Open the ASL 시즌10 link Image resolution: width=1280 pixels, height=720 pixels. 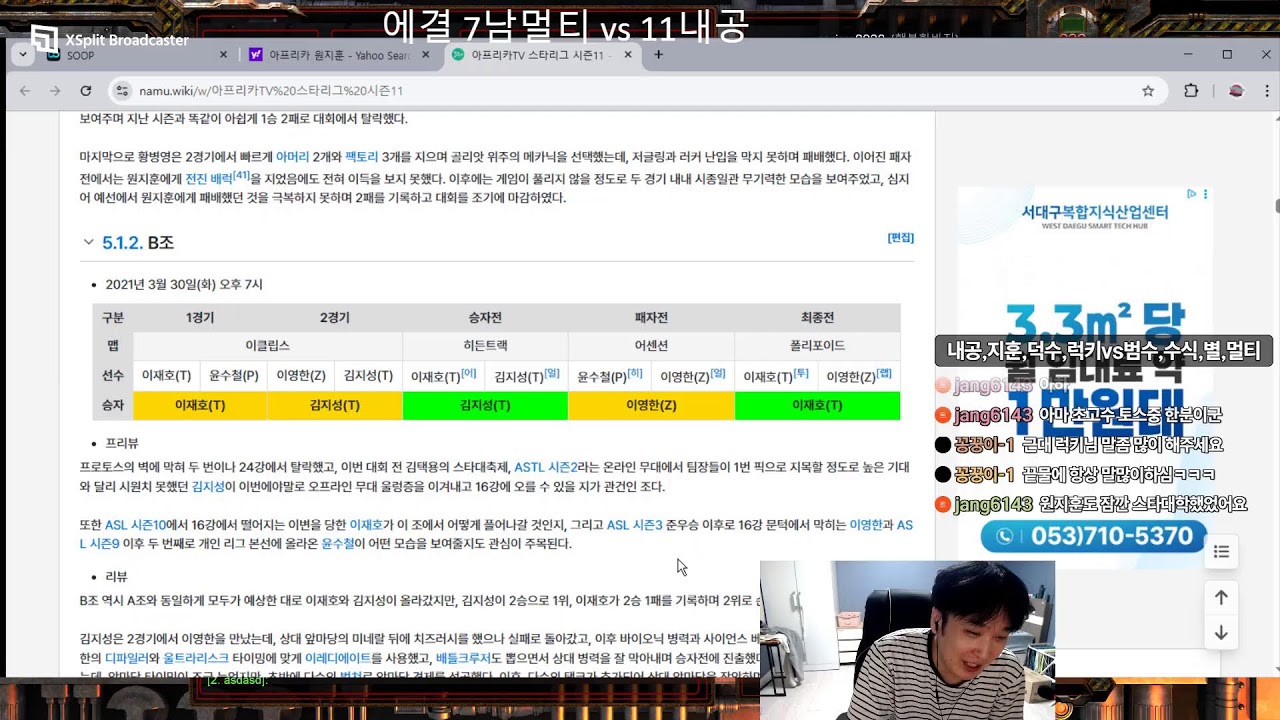coord(135,525)
